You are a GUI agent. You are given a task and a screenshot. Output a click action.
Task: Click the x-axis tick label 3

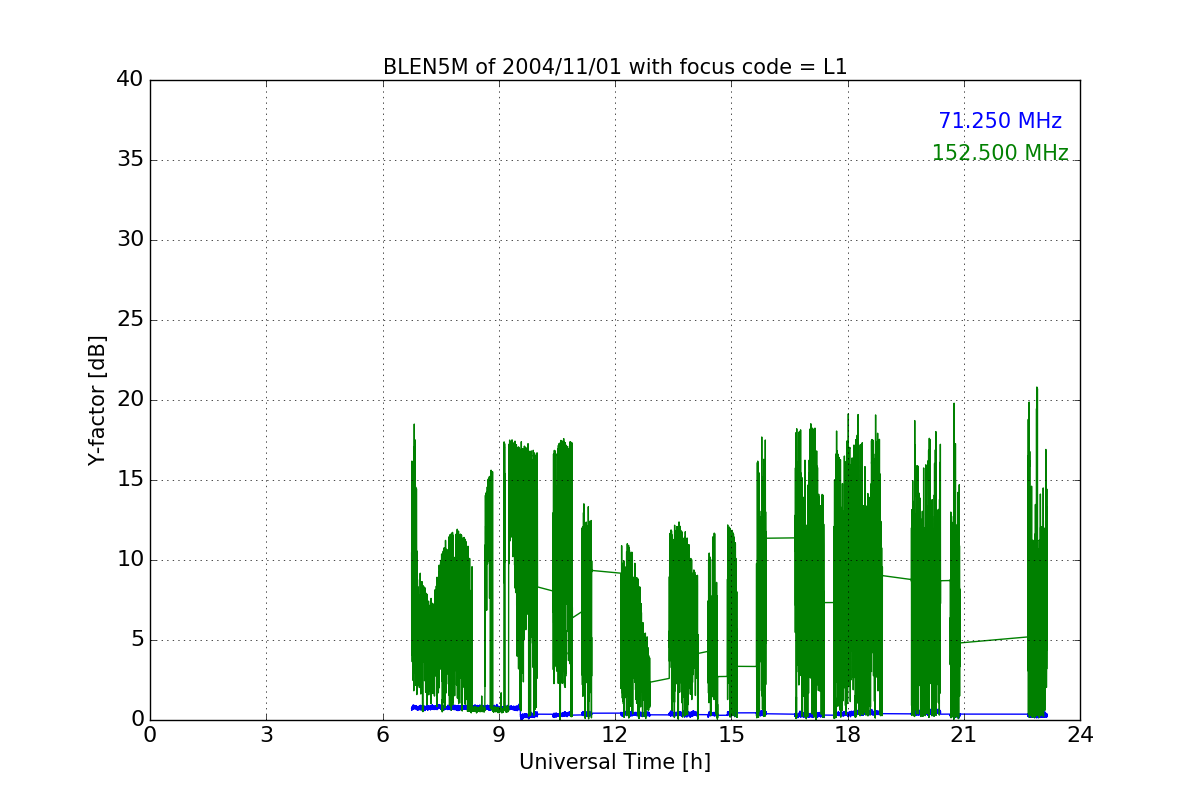[266, 735]
